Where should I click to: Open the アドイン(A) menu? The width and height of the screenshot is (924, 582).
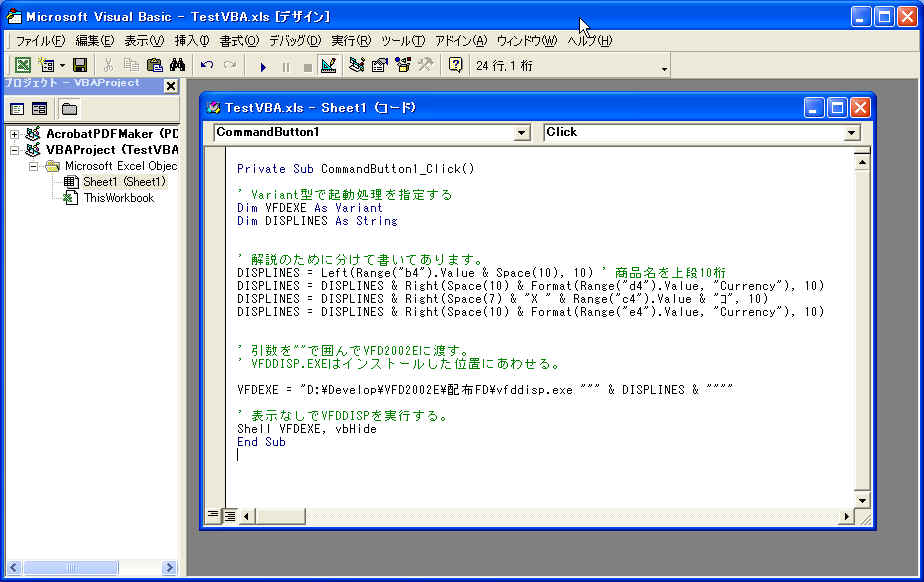[461, 41]
